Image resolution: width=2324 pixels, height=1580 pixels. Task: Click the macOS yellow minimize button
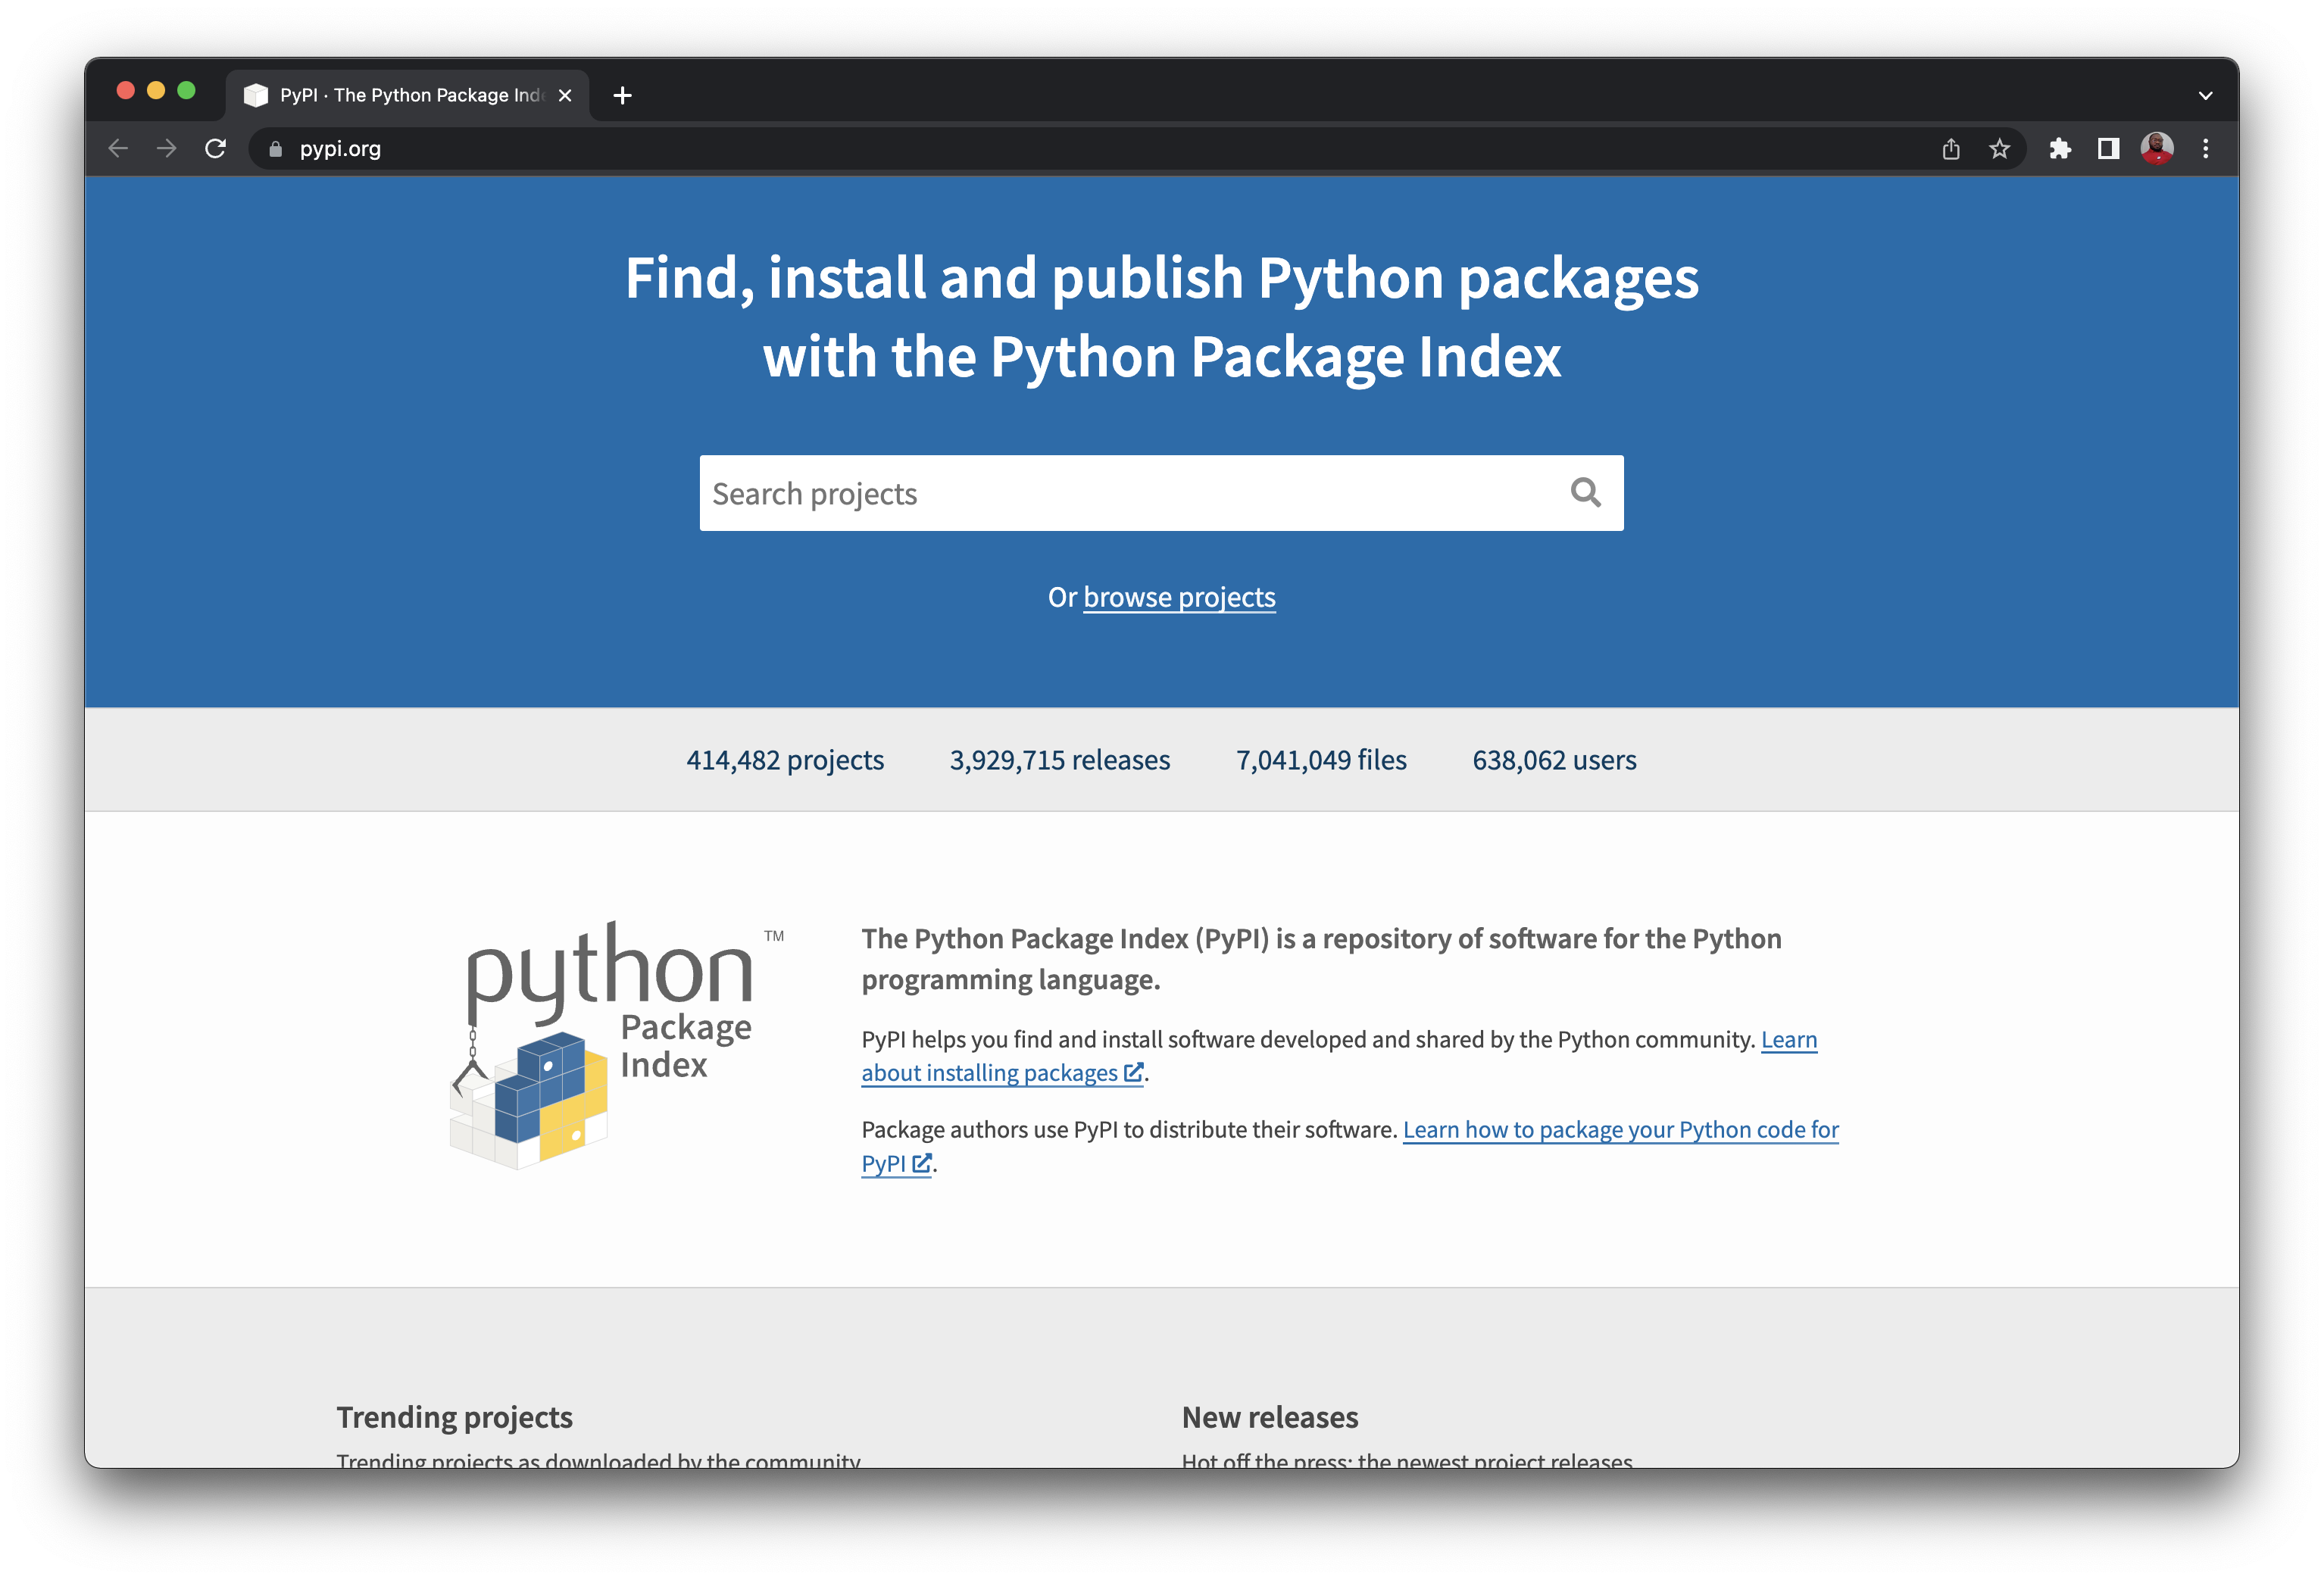point(156,90)
